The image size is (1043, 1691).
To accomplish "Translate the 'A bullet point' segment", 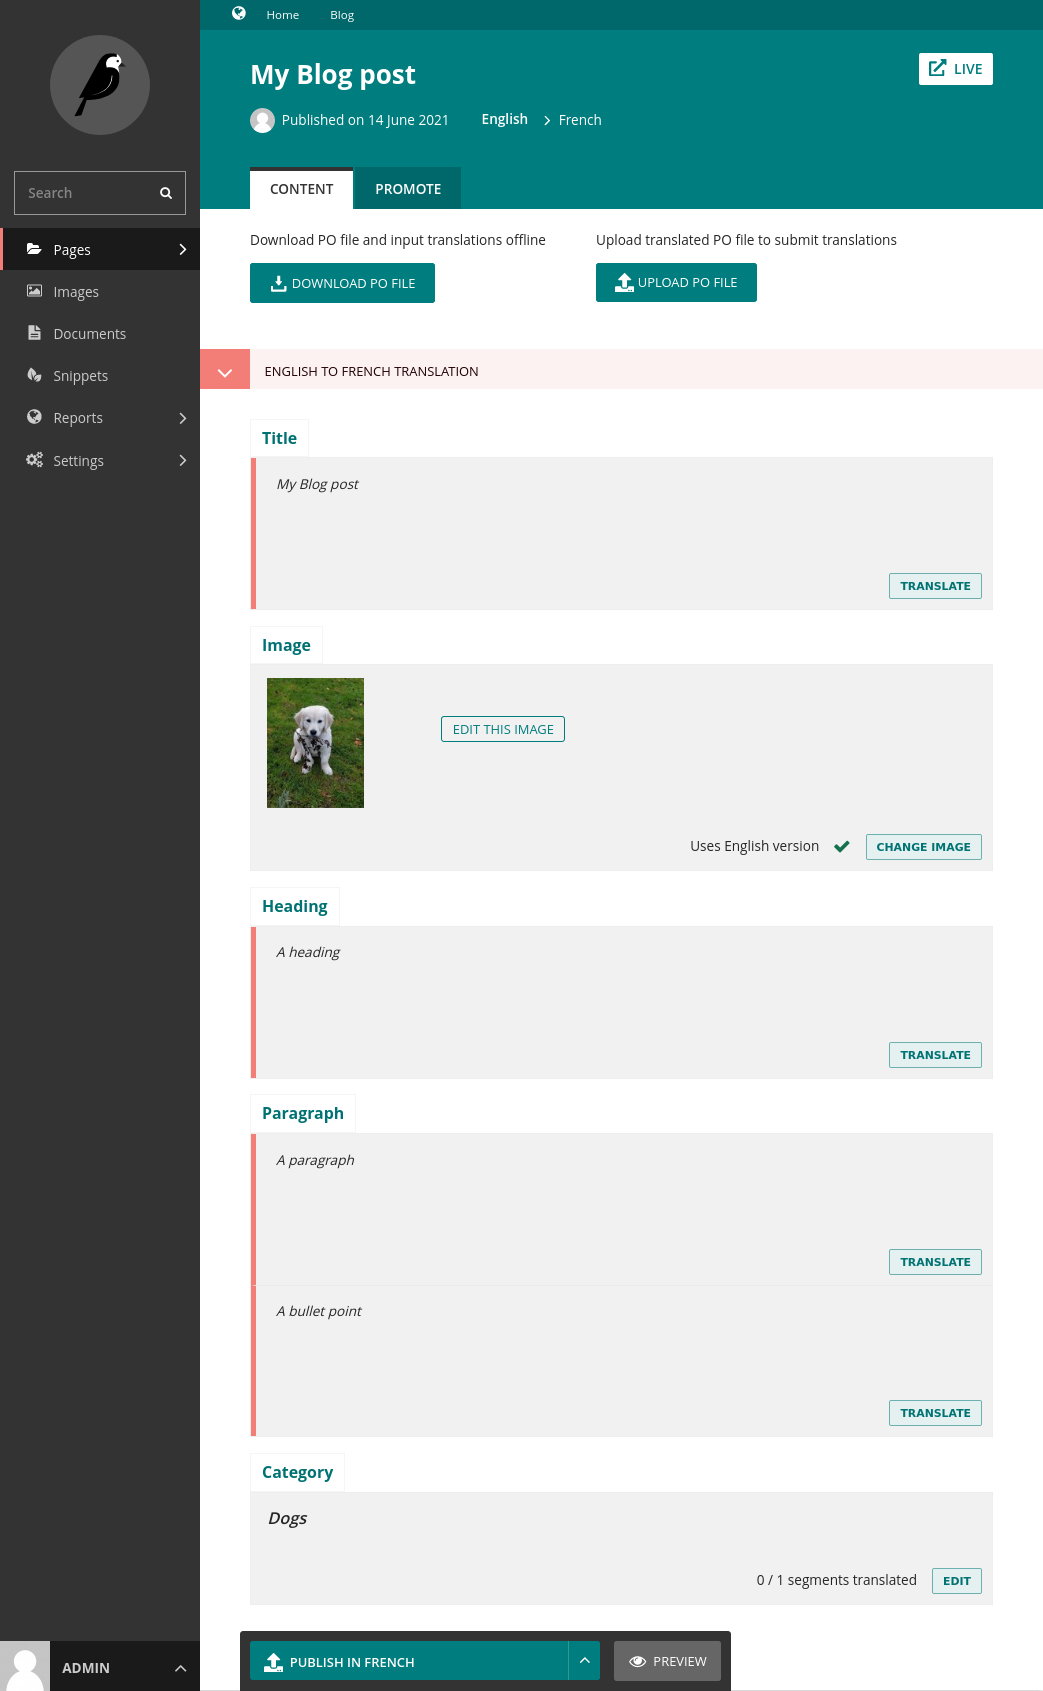I will point(935,1413).
